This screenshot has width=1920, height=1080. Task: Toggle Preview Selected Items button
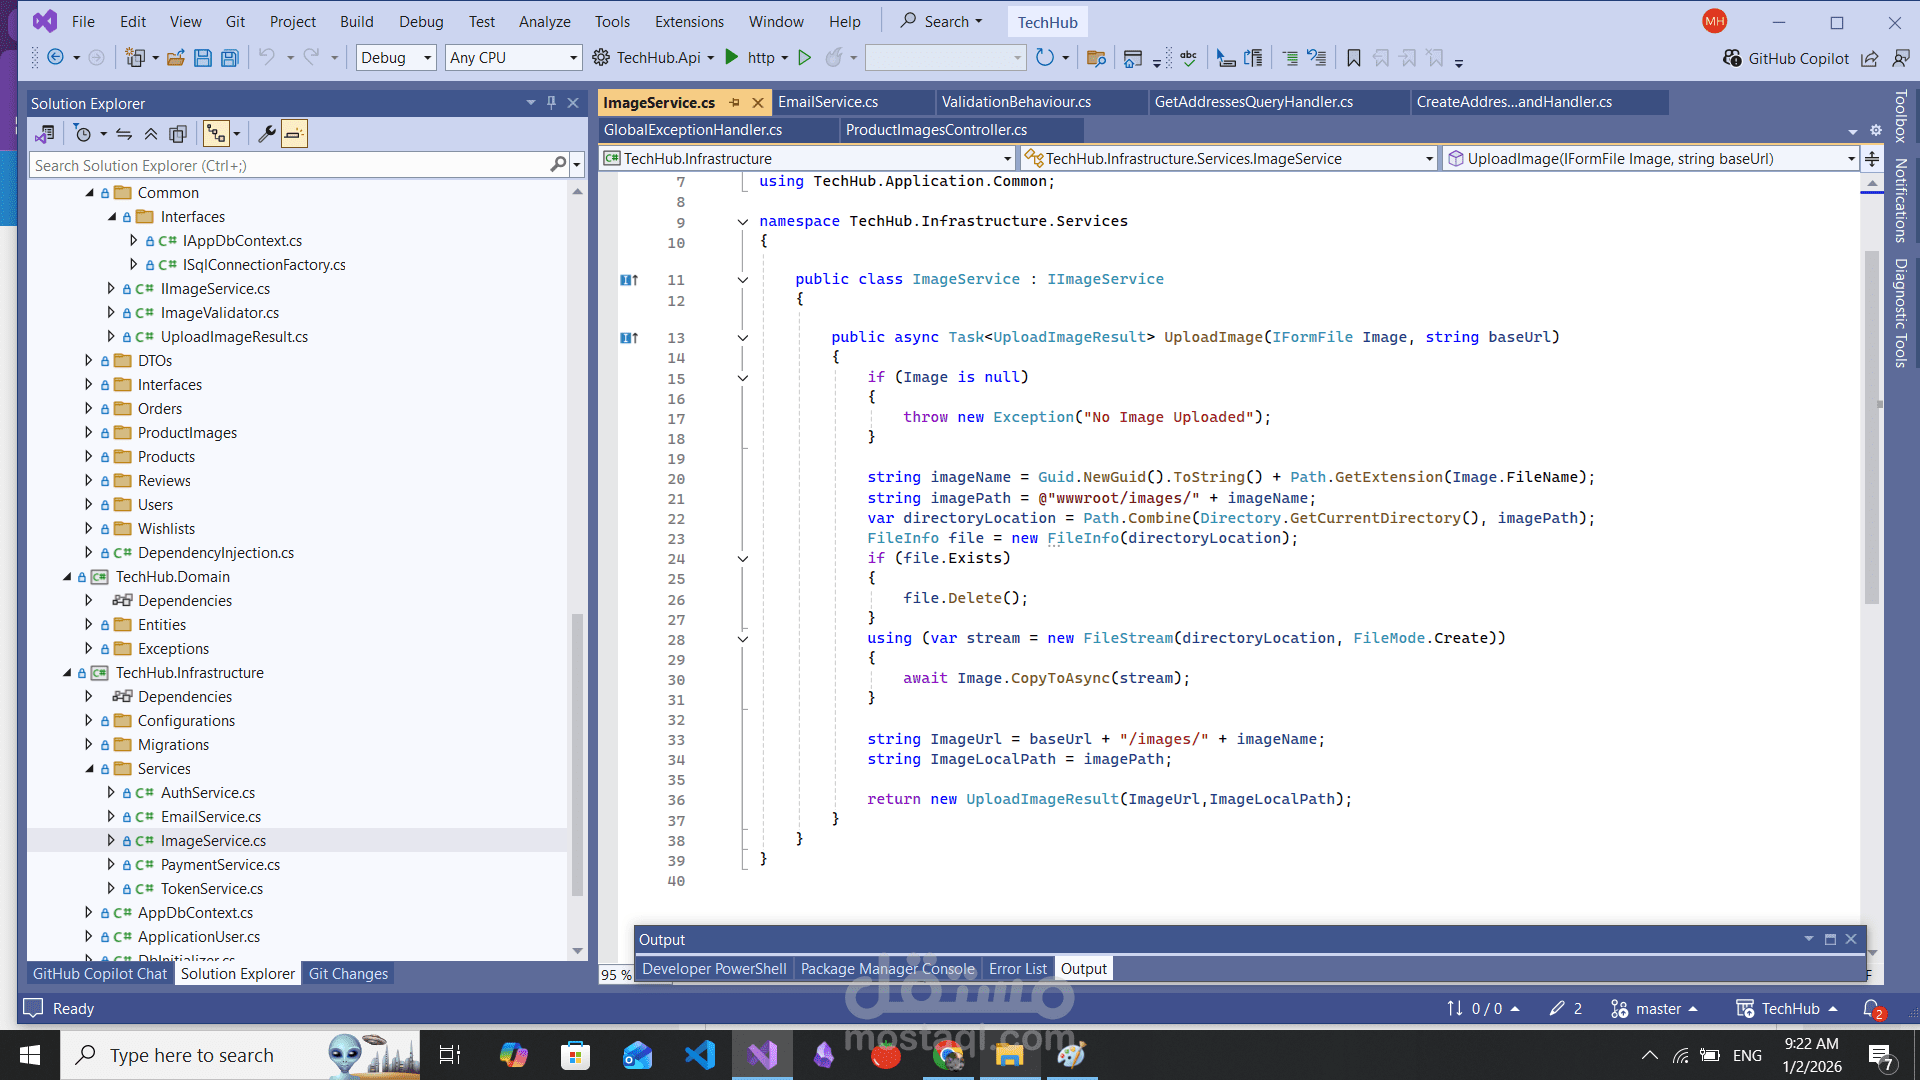coord(294,134)
